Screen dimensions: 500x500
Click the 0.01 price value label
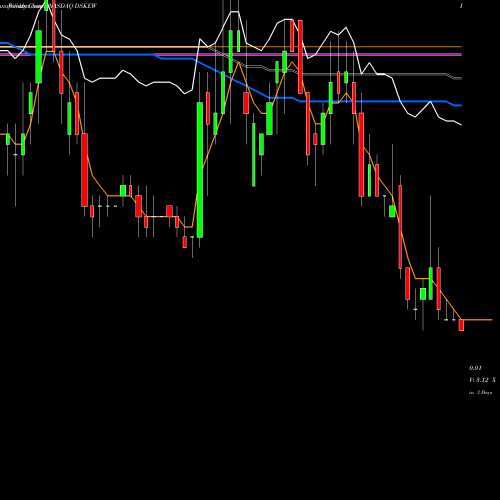(475, 368)
